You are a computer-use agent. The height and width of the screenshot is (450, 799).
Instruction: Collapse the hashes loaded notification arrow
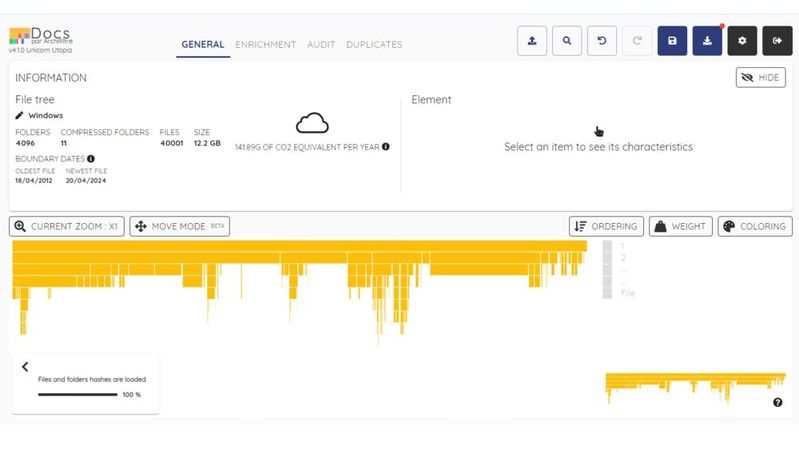pyautogui.click(x=25, y=367)
